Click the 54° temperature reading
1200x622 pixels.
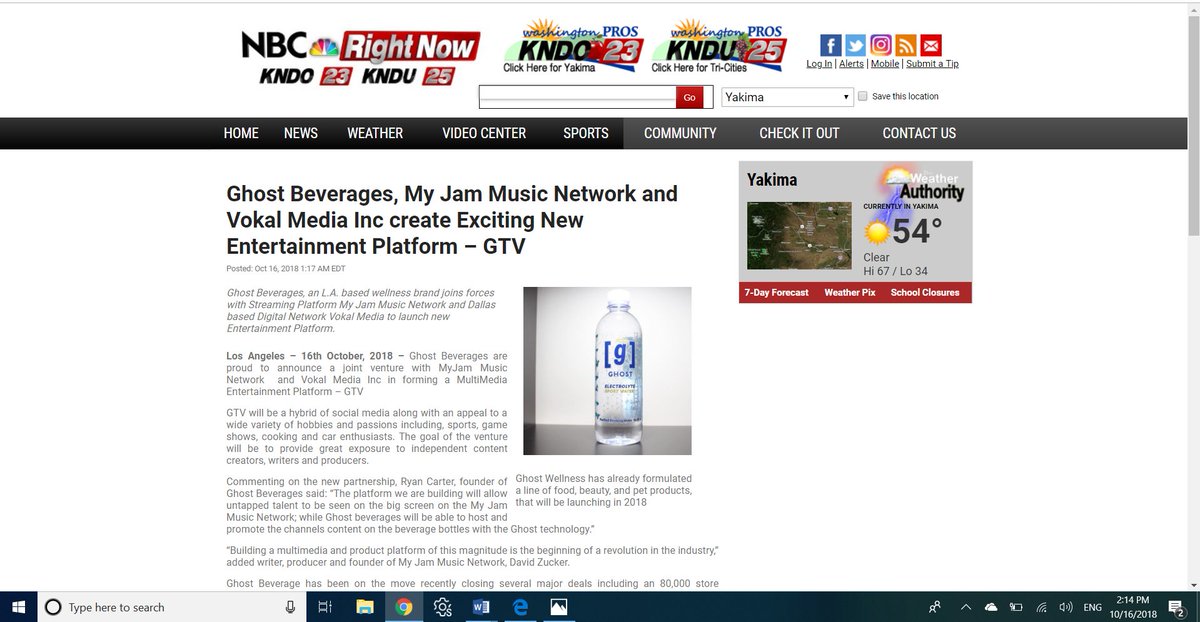(x=917, y=232)
